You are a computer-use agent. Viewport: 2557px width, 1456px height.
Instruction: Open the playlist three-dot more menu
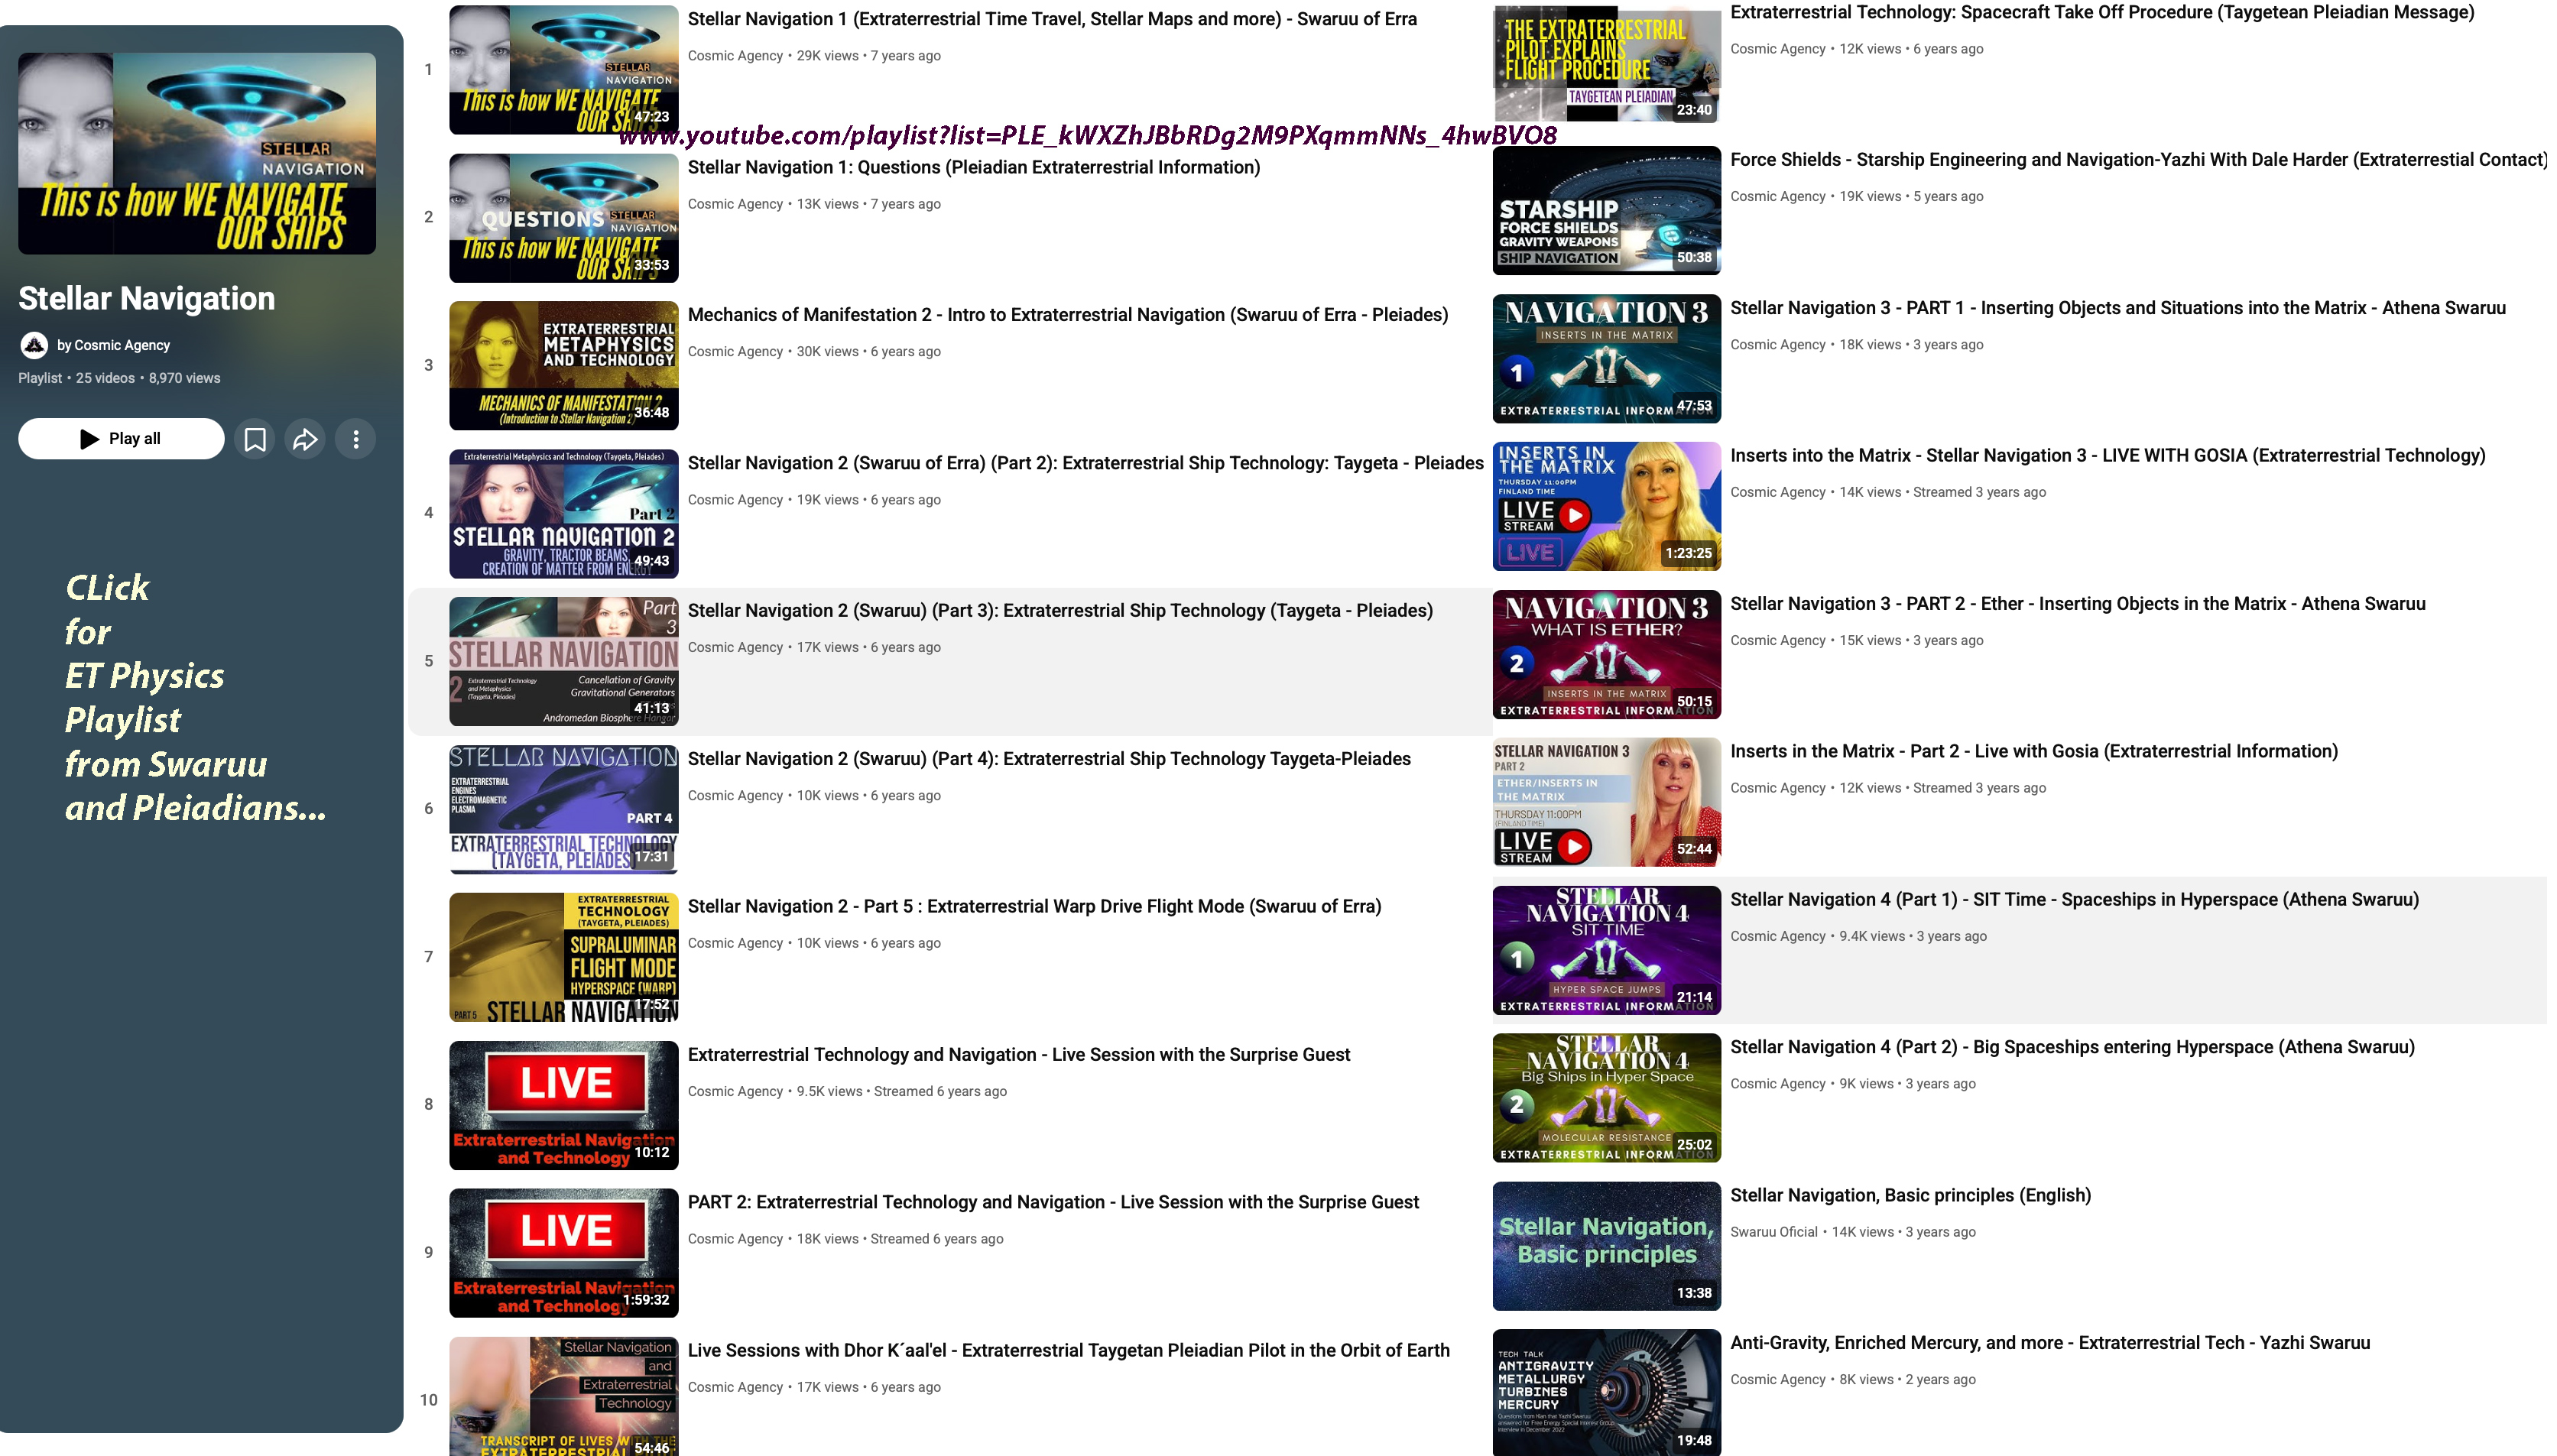pos(356,439)
